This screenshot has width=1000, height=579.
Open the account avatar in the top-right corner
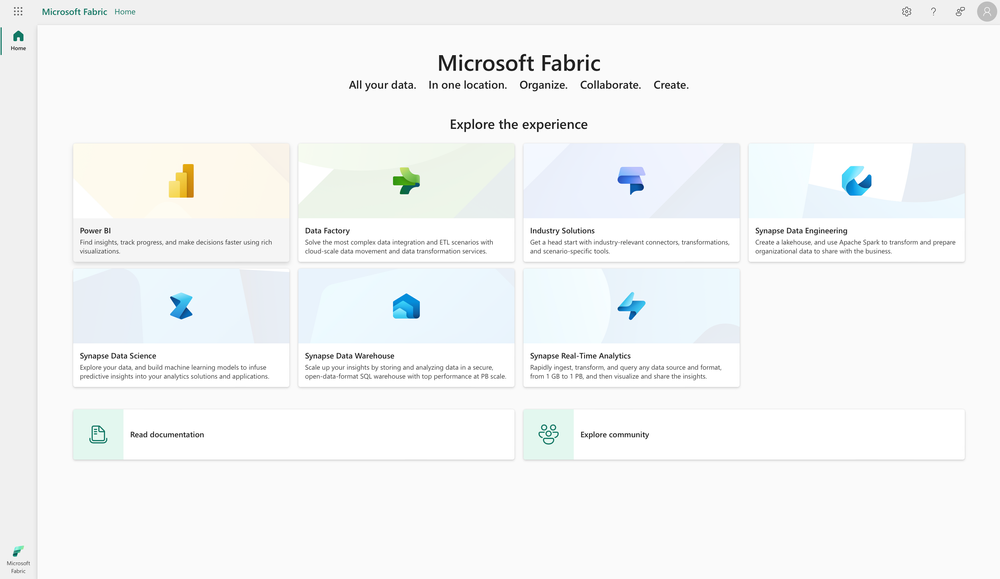tap(985, 11)
